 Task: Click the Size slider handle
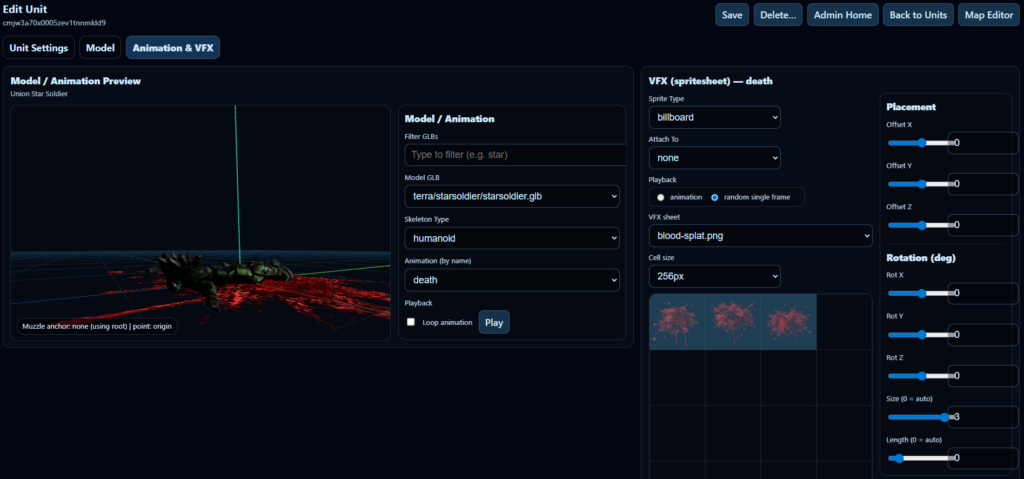click(944, 416)
